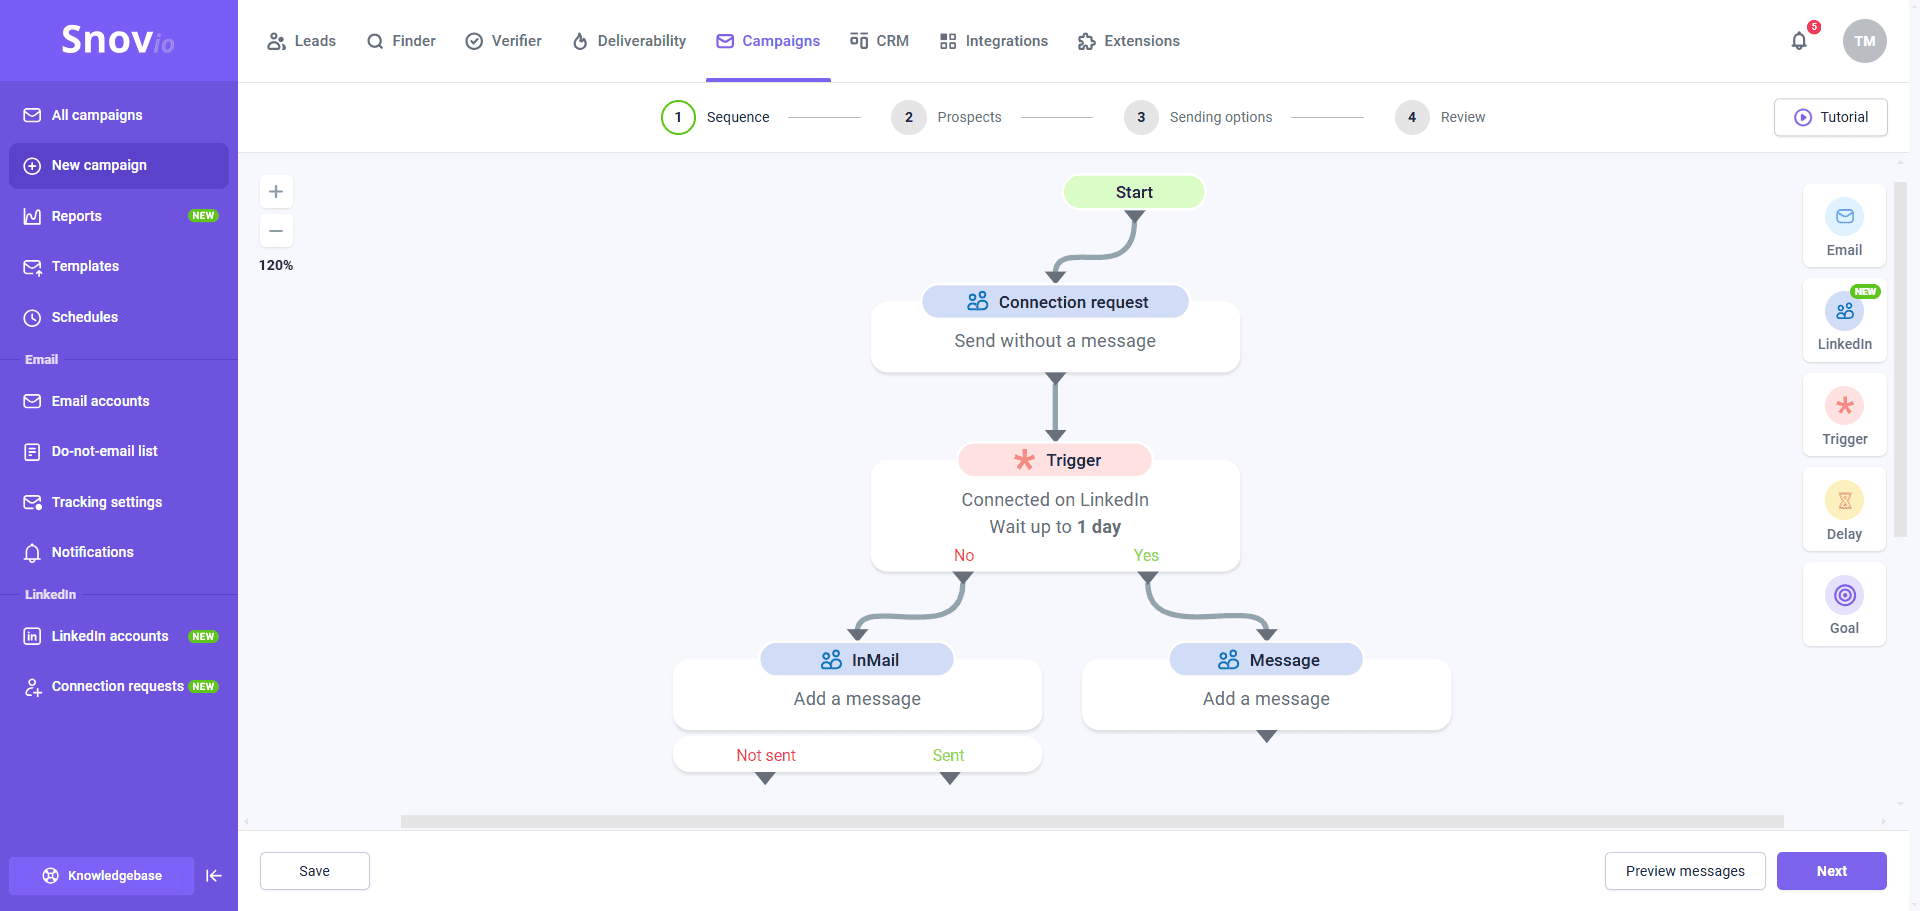Add a Delay element from the panel
This screenshot has width=1920, height=911.
point(1844,510)
